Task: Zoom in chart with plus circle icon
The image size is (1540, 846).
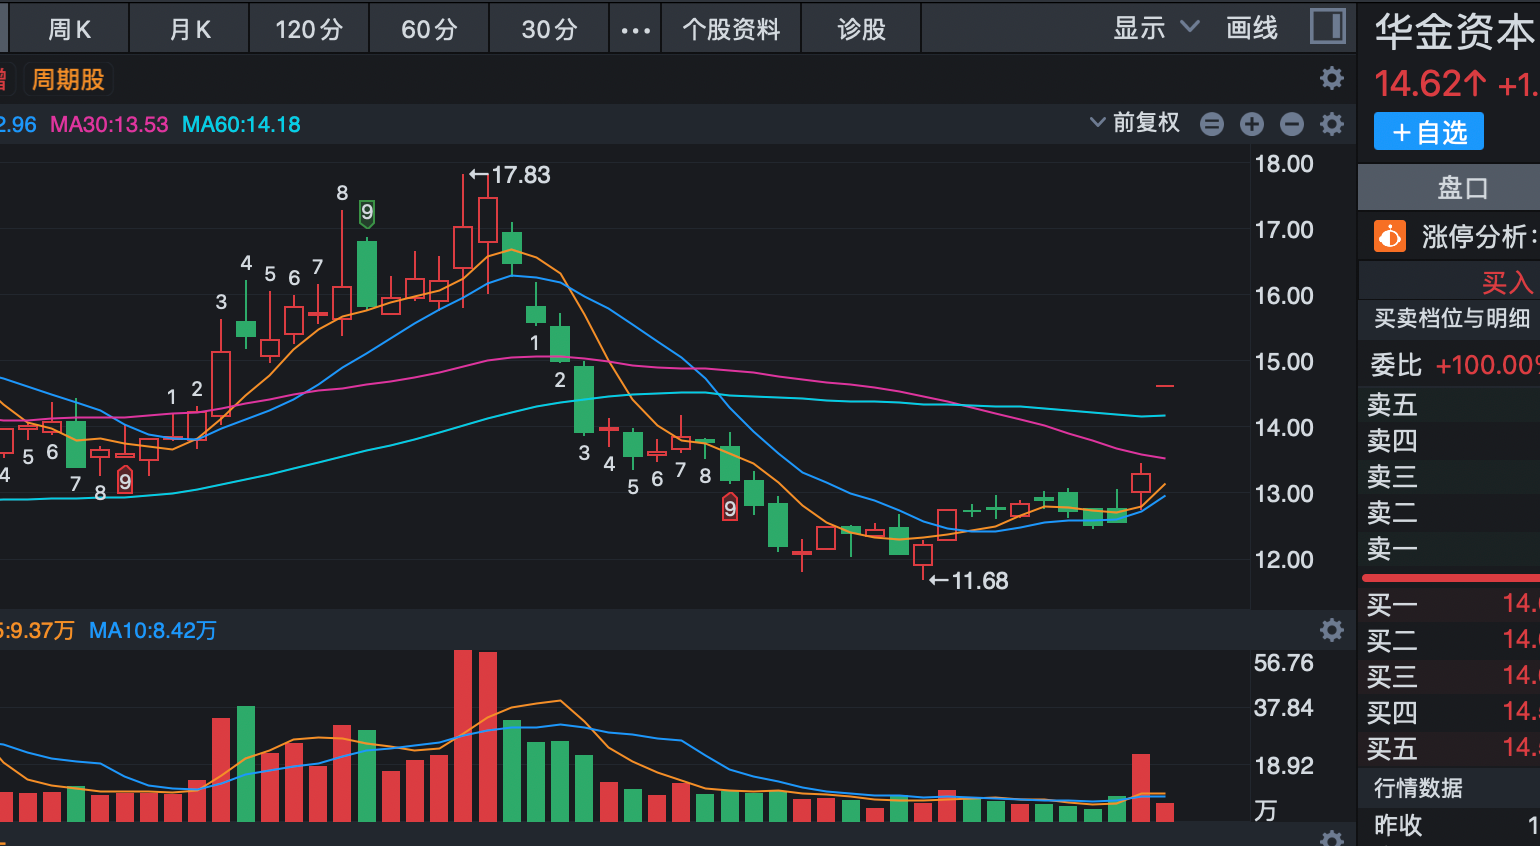Action: pyautogui.click(x=1251, y=124)
